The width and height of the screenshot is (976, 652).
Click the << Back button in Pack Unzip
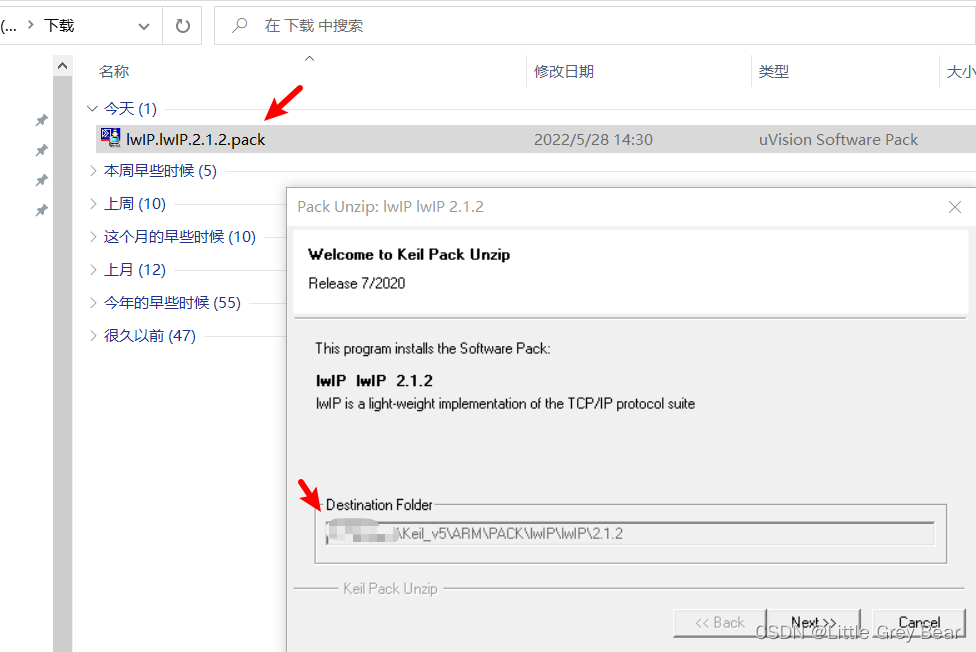point(720,623)
